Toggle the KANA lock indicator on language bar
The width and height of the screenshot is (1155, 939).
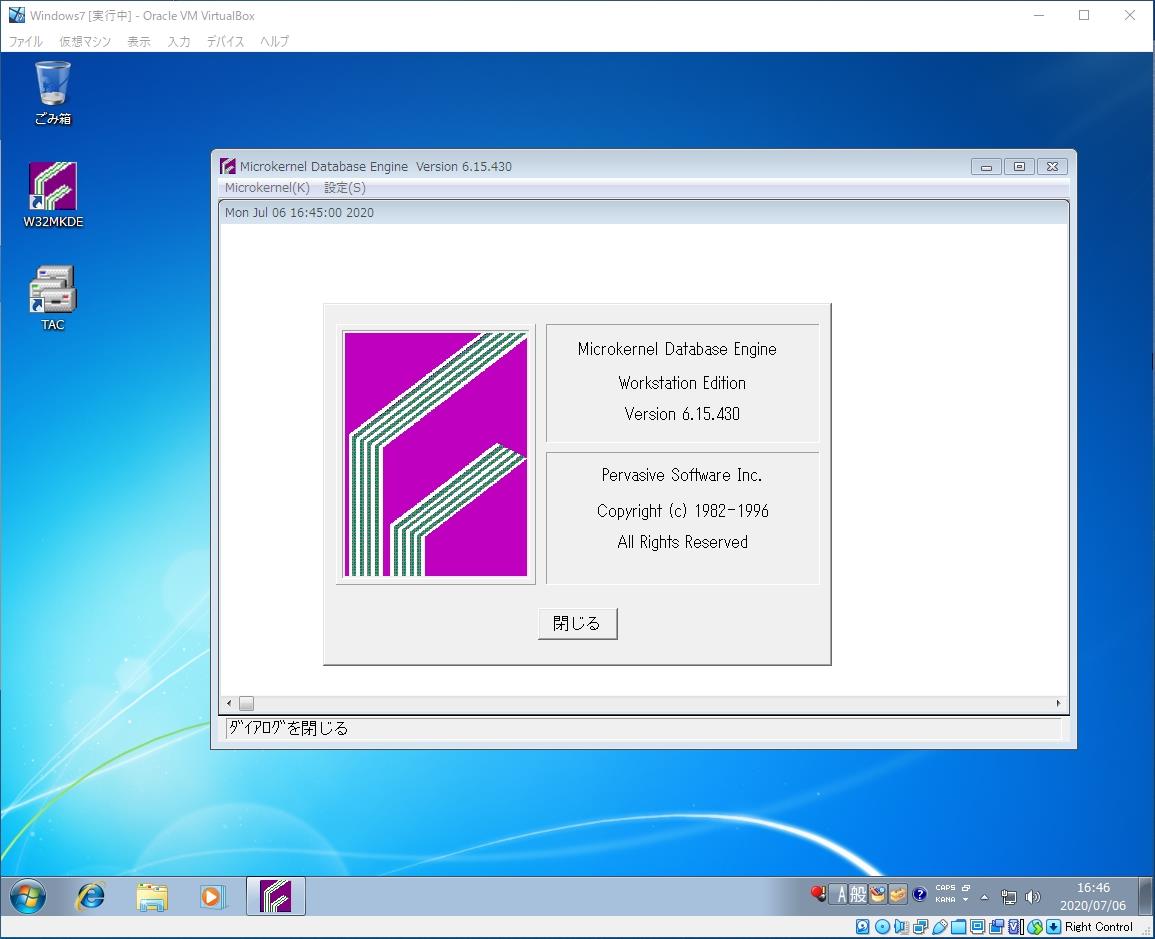tap(945, 900)
